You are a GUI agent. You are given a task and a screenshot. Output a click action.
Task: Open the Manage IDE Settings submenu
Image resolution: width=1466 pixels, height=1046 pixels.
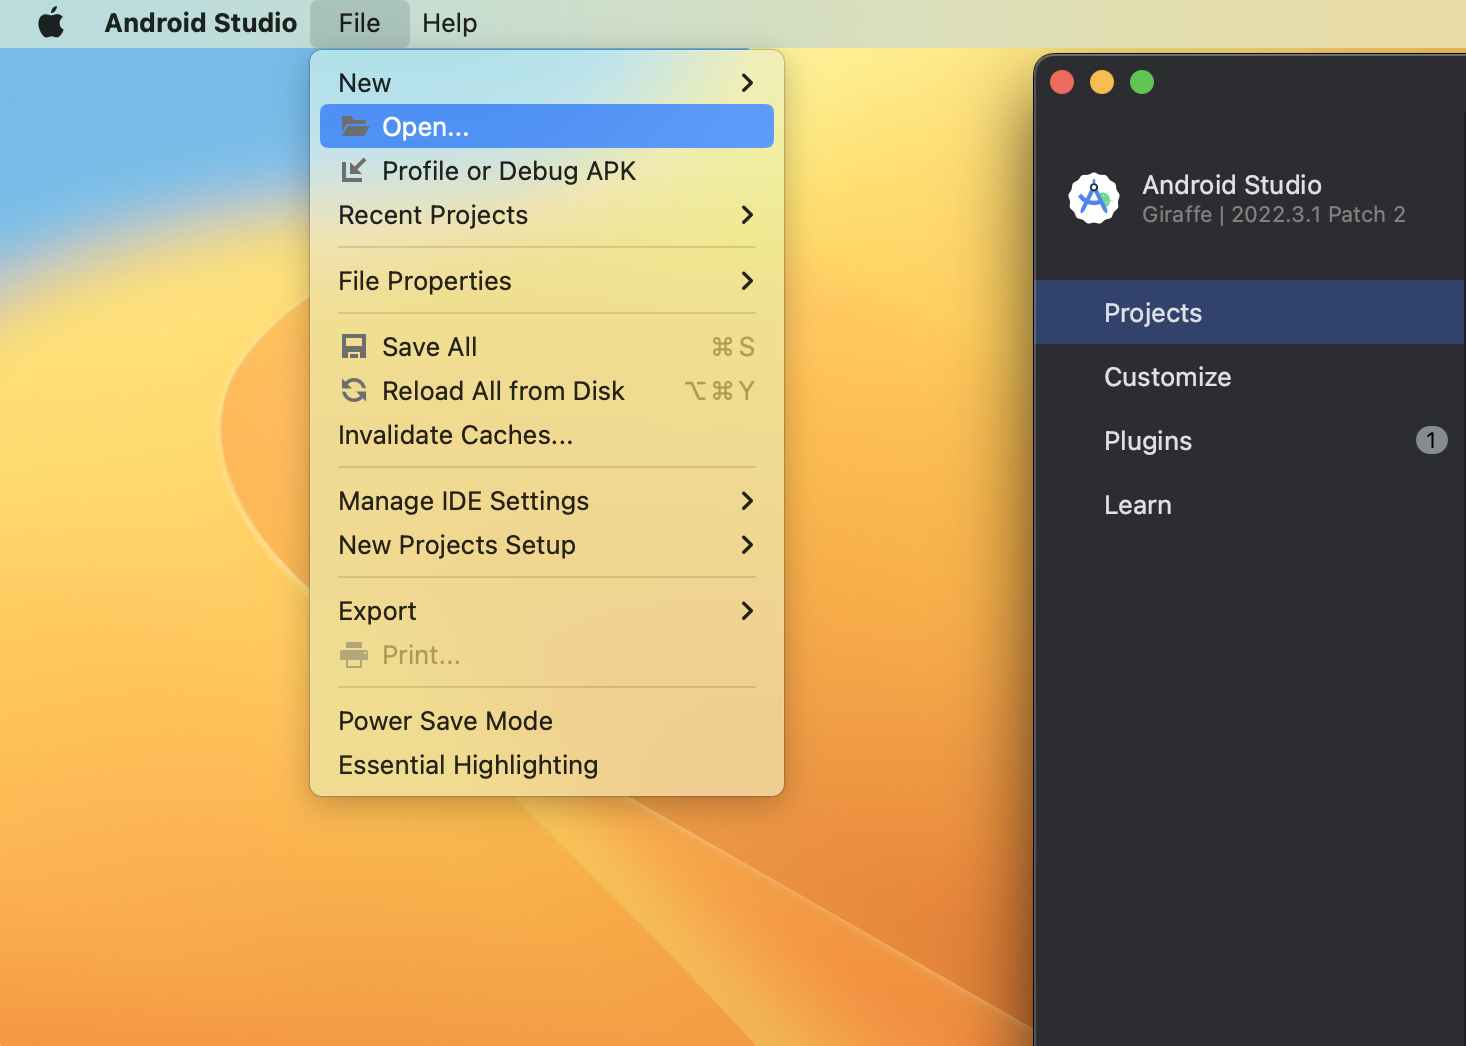pyautogui.click(x=463, y=501)
